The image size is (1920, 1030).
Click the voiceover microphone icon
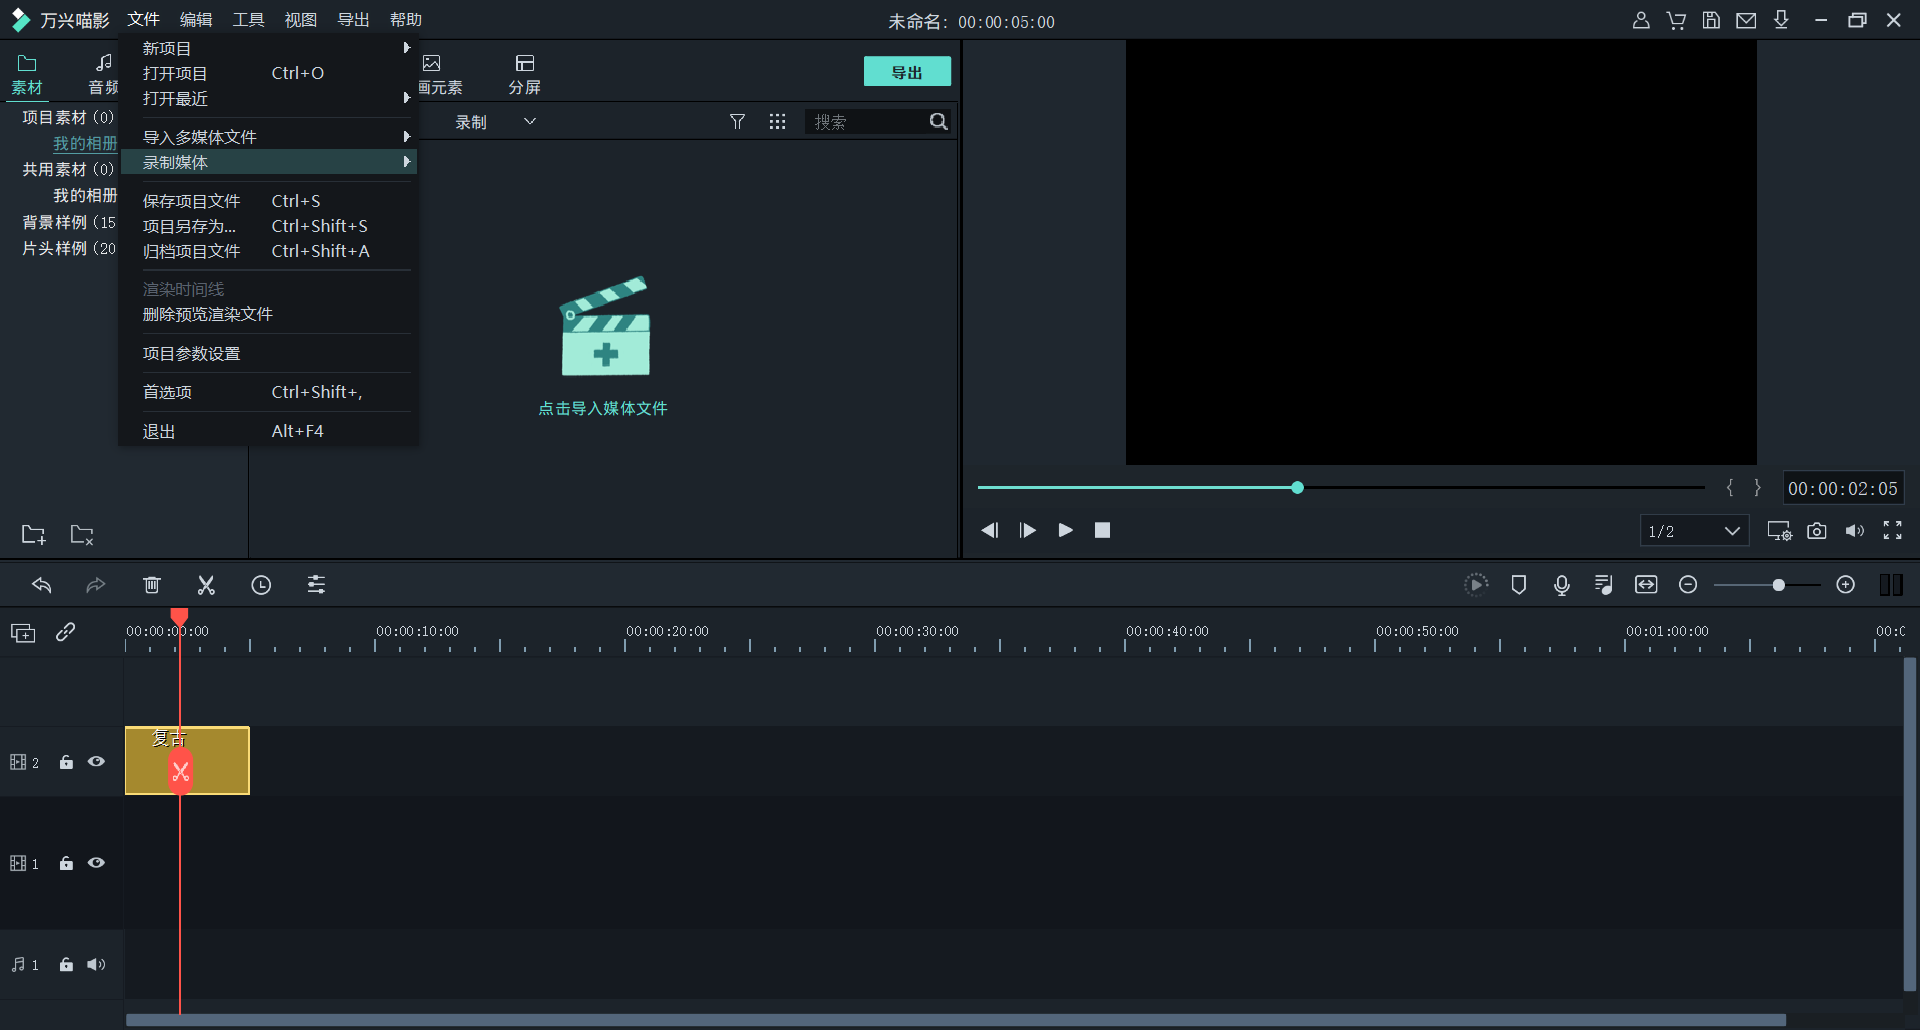1561,585
